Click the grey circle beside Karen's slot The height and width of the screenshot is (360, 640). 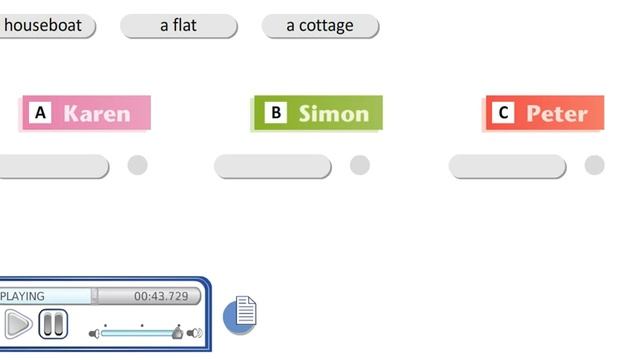(138, 165)
